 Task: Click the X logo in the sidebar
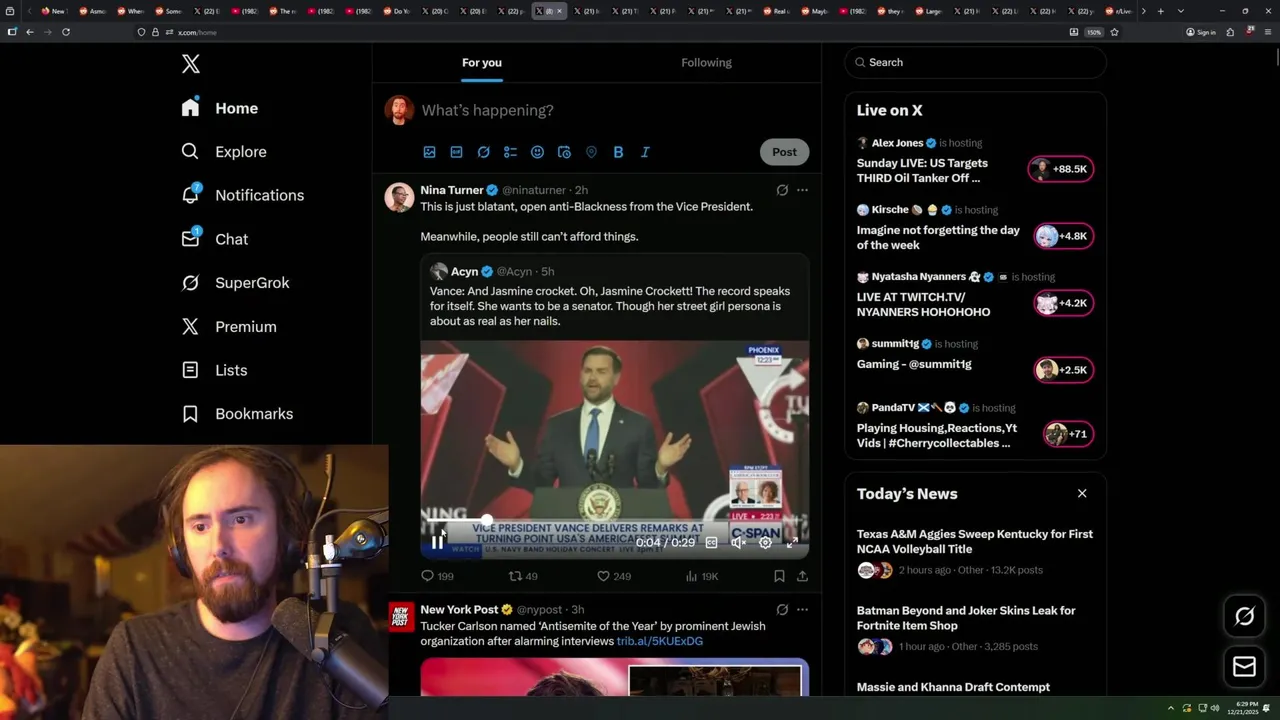[190, 64]
